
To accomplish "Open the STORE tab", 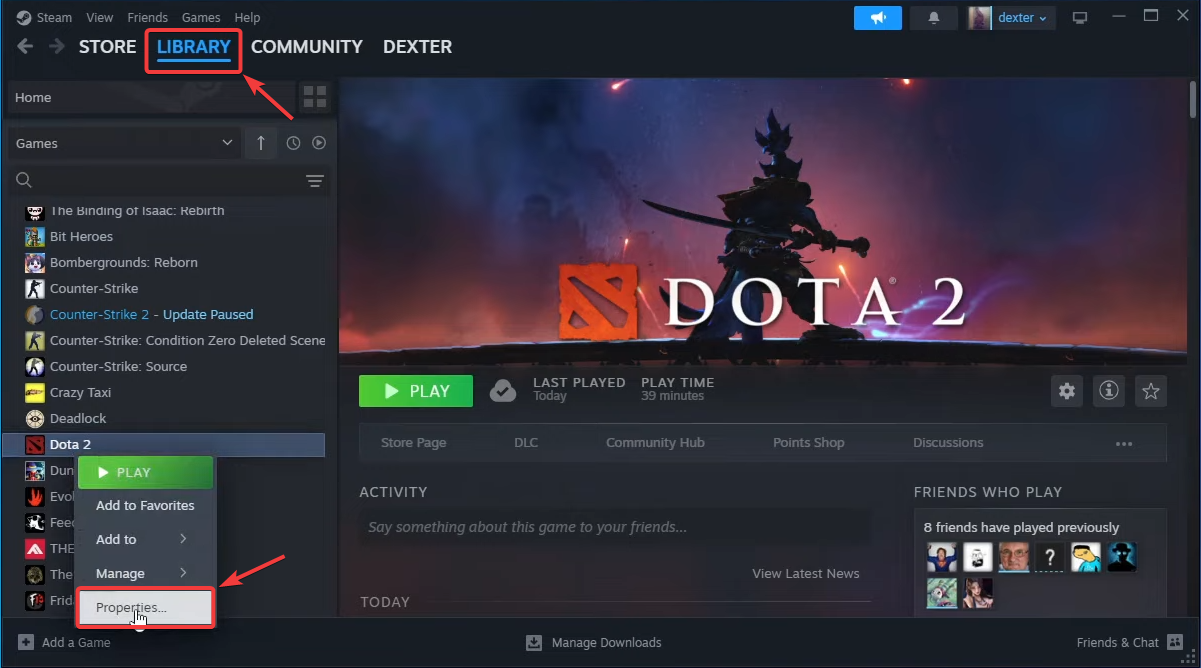I will pyautogui.click(x=107, y=47).
